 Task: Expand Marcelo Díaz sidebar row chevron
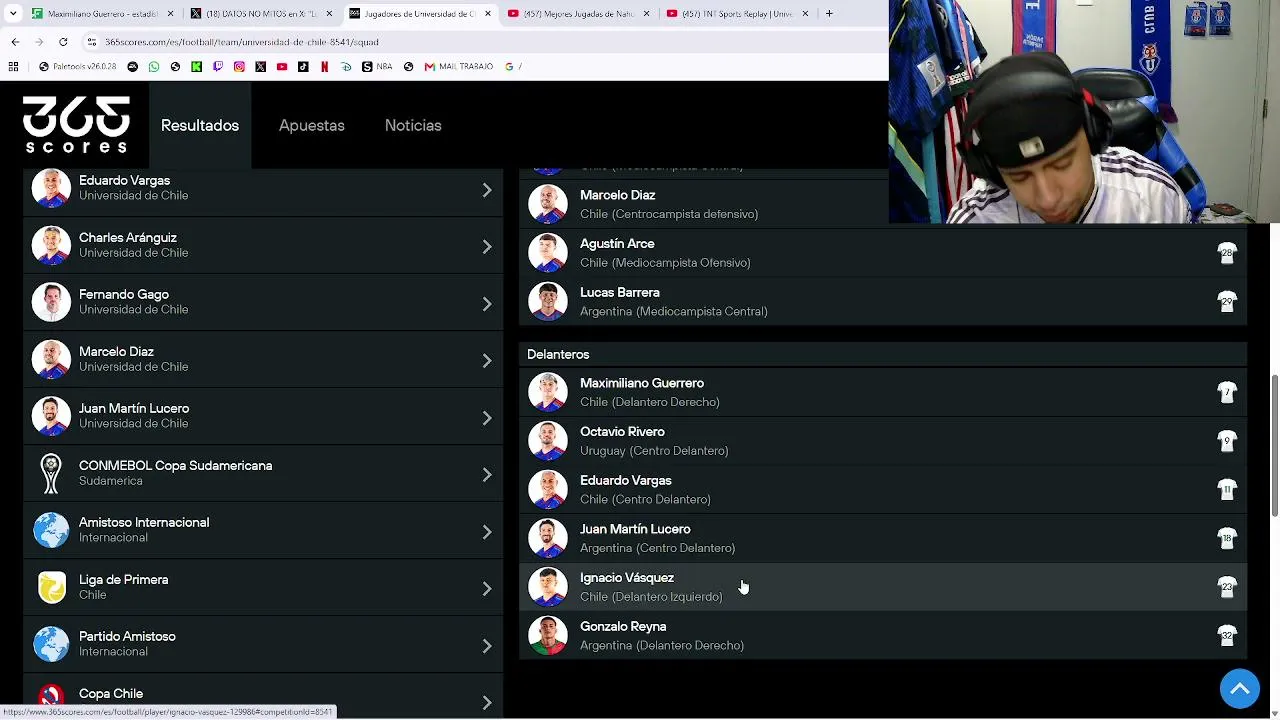coord(487,360)
